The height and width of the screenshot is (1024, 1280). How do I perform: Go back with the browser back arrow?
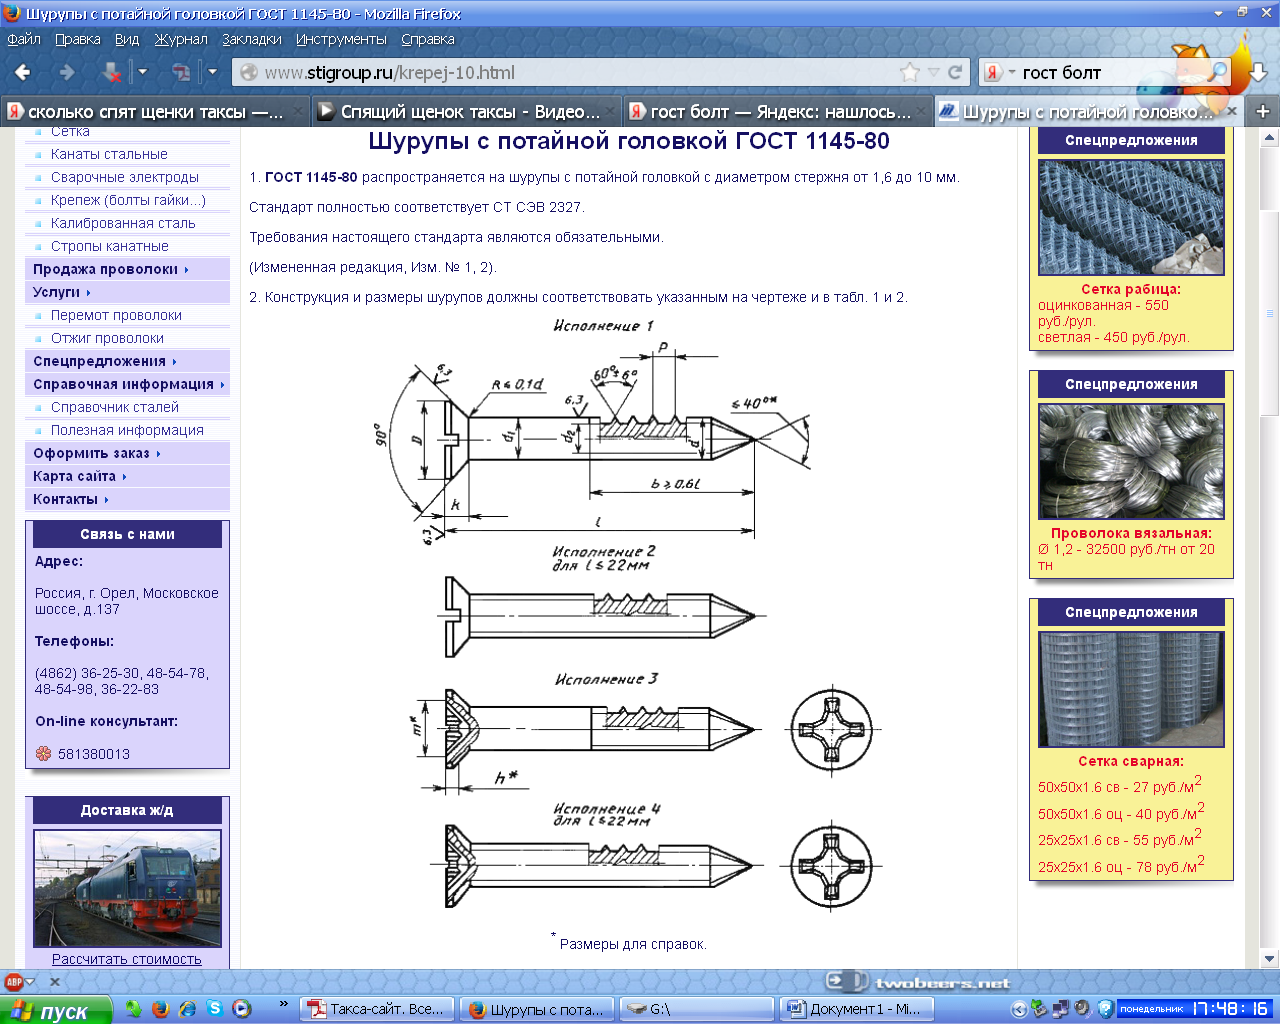(x=23, y=72)
